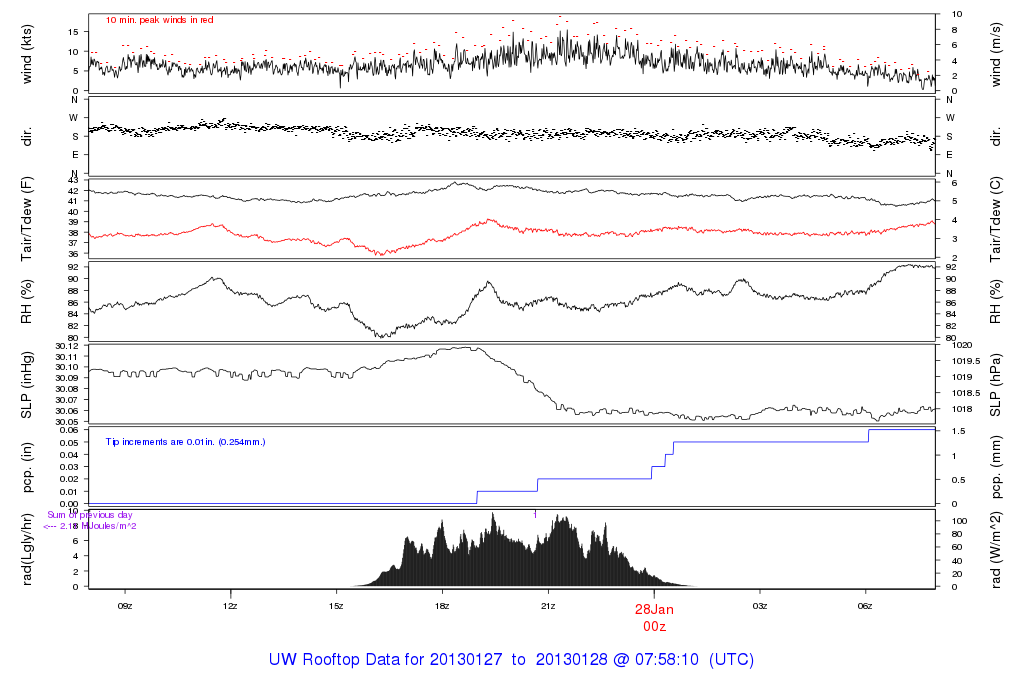Click the '100' radiation W/m^2 tick label
Screen dimensions: 1024x700
959,521
